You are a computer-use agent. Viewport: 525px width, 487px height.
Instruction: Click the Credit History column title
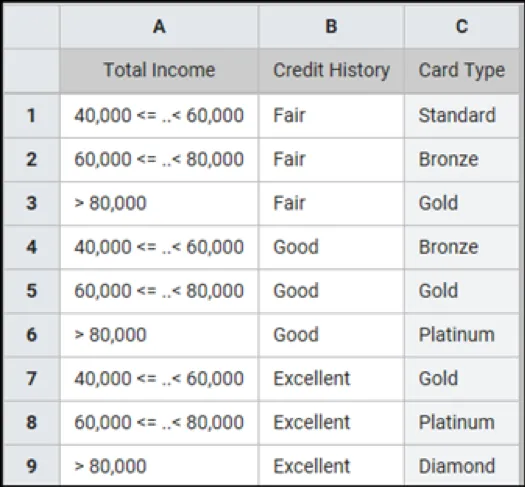pos(331,70)
